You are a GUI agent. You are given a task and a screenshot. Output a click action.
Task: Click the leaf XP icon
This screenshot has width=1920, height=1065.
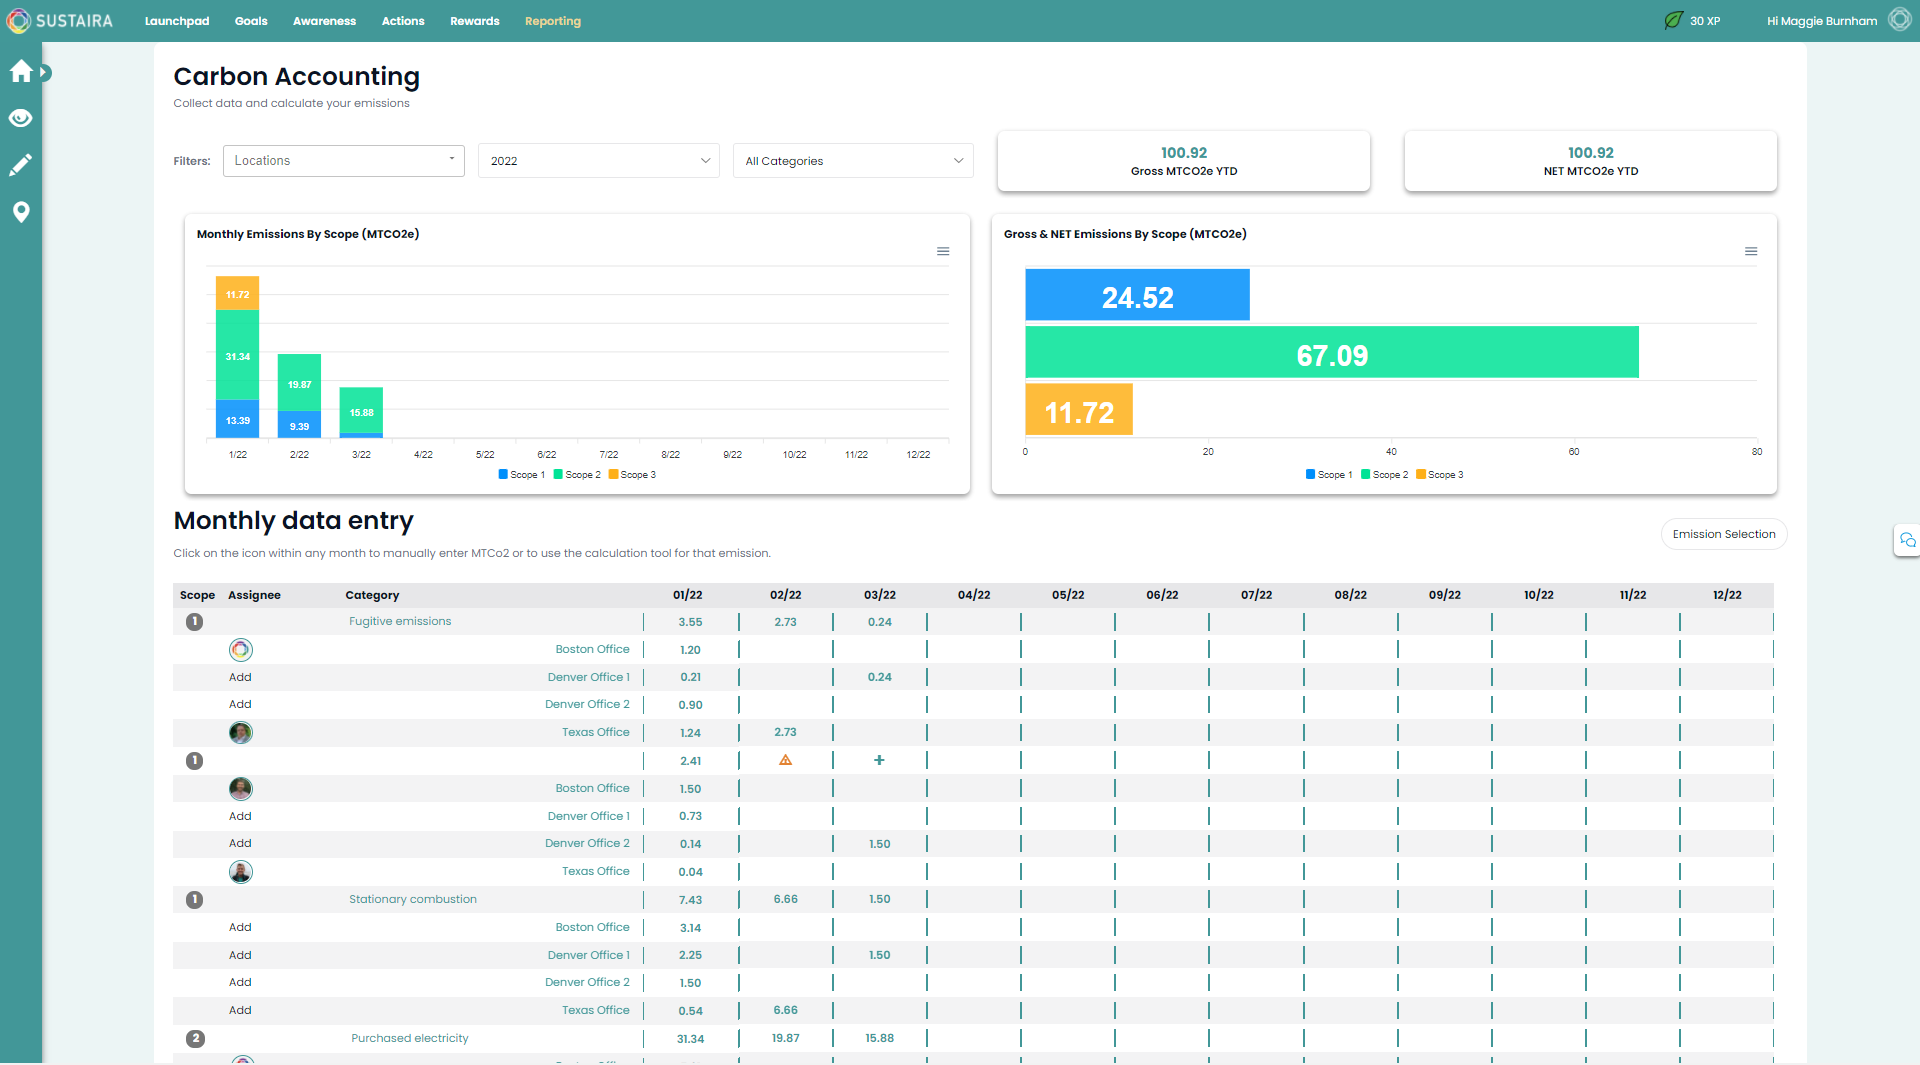coord(1673,20)
